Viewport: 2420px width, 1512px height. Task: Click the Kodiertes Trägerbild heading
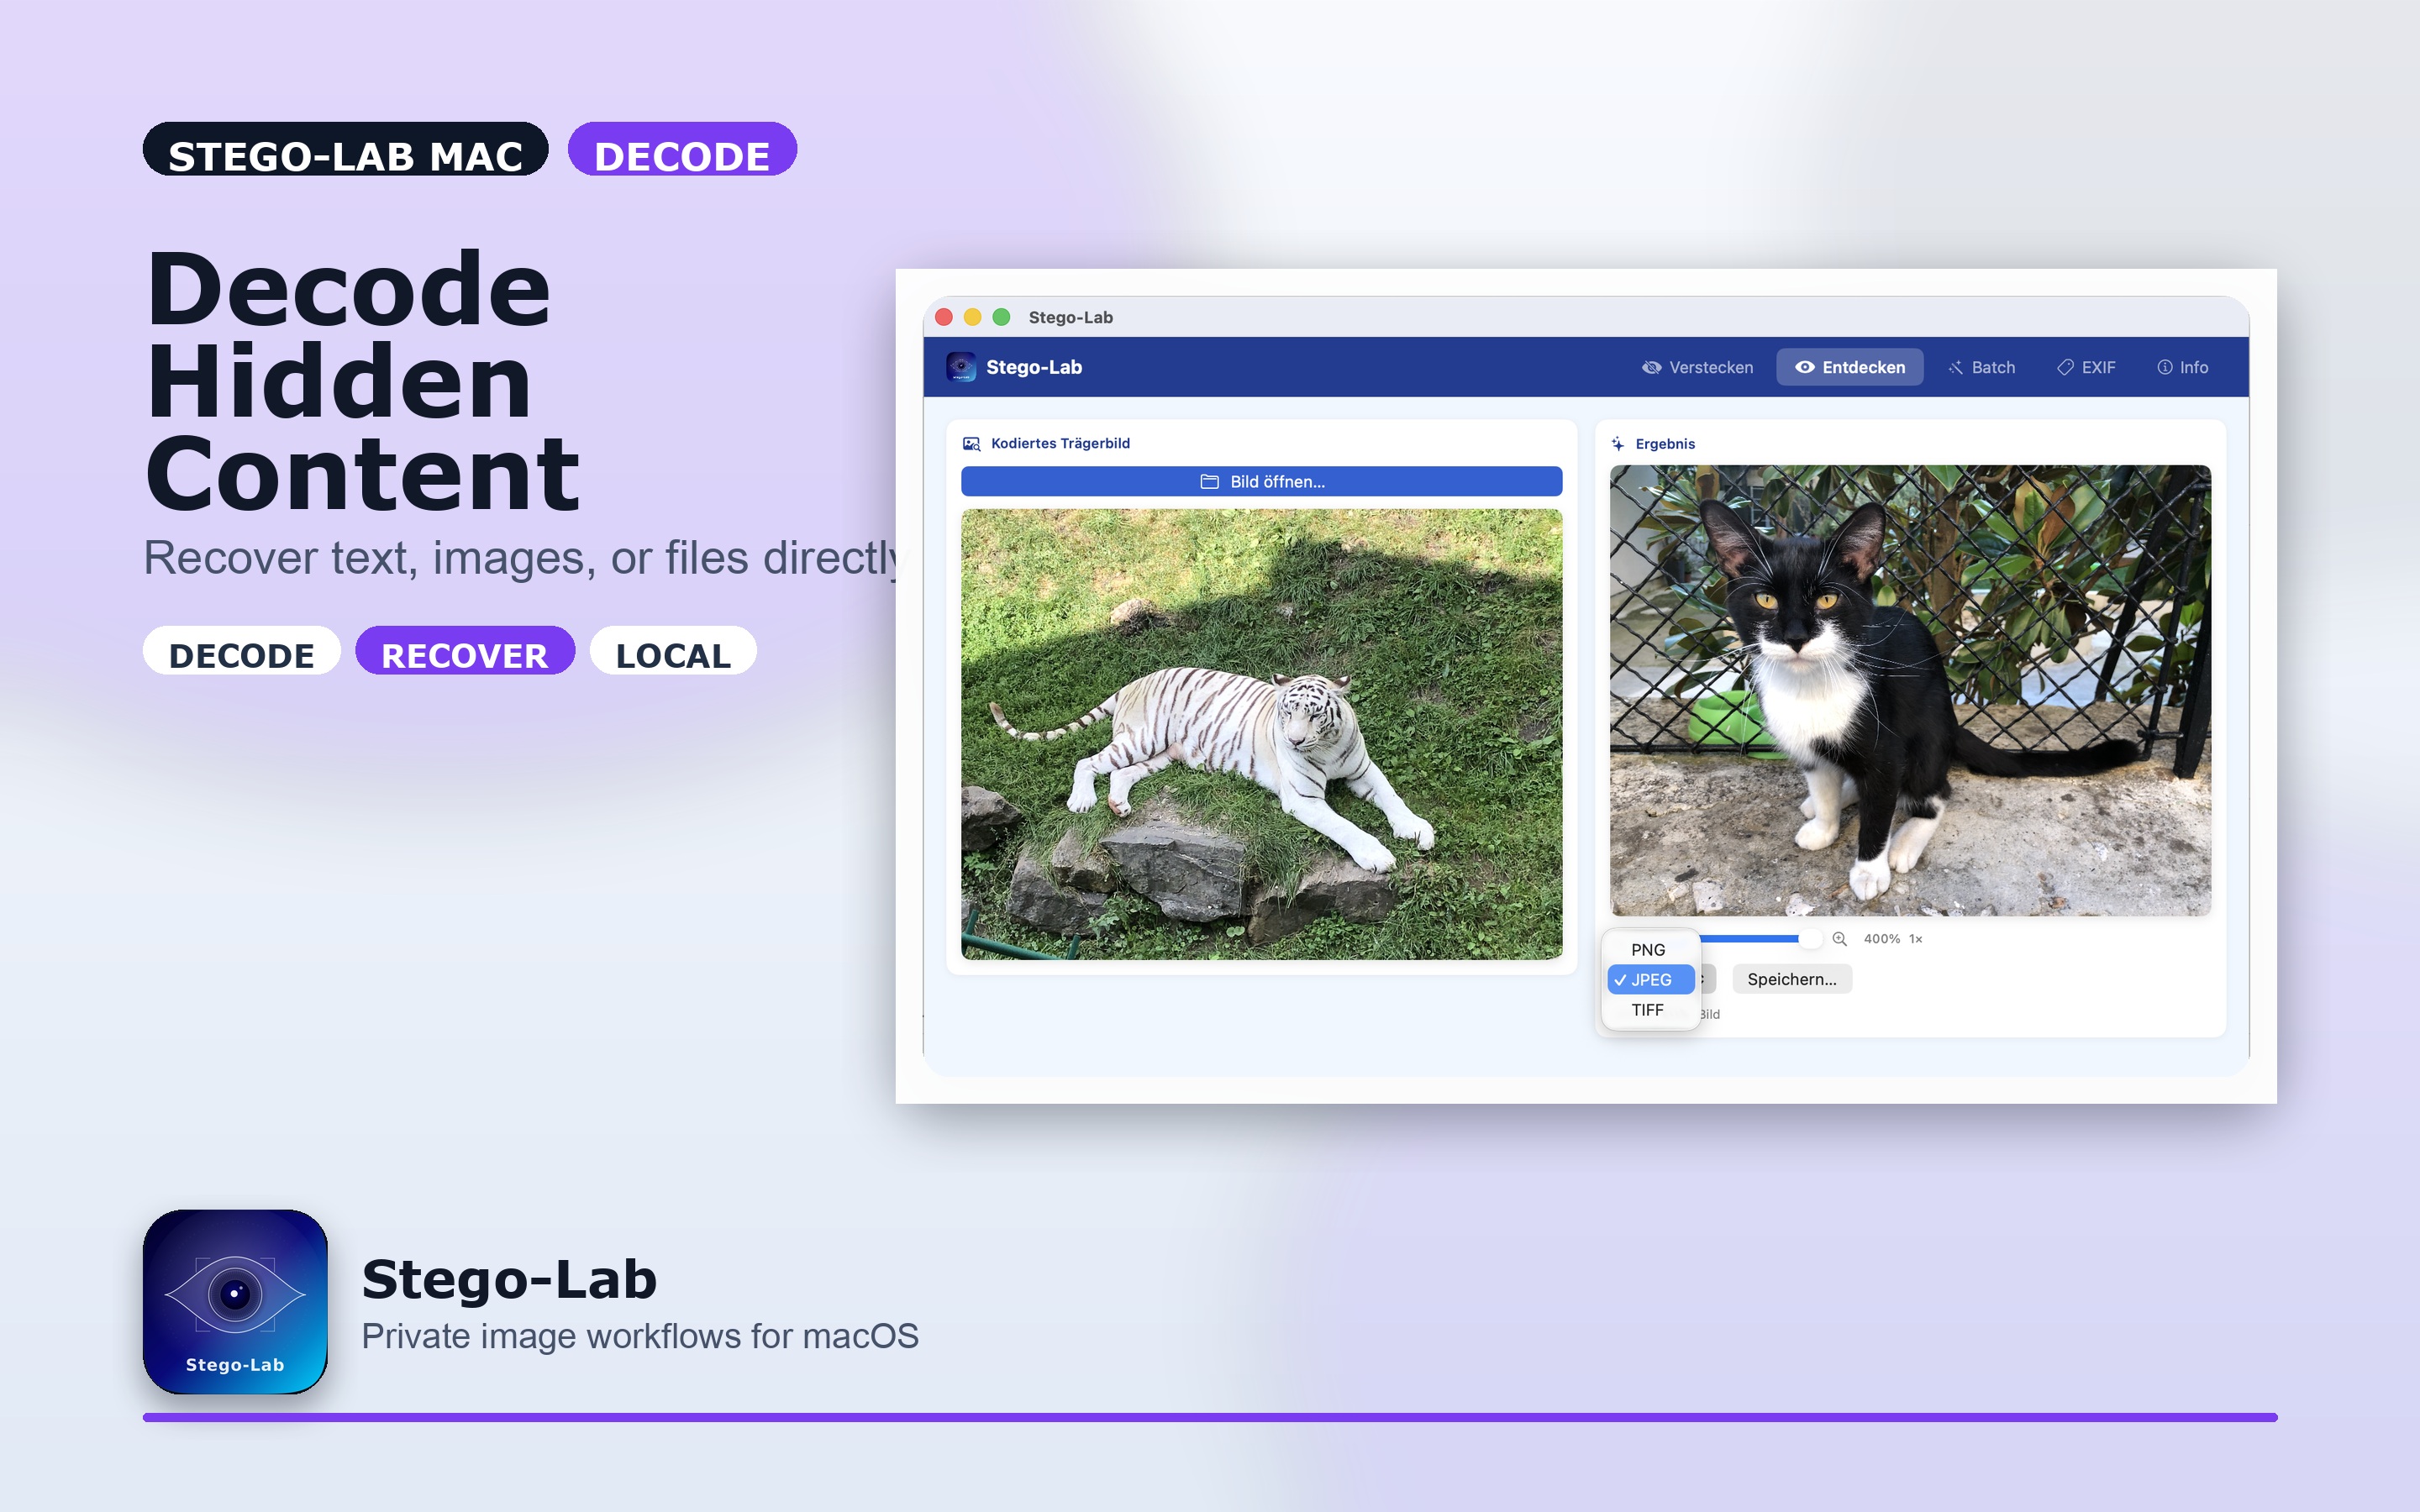pos(1060,443)
